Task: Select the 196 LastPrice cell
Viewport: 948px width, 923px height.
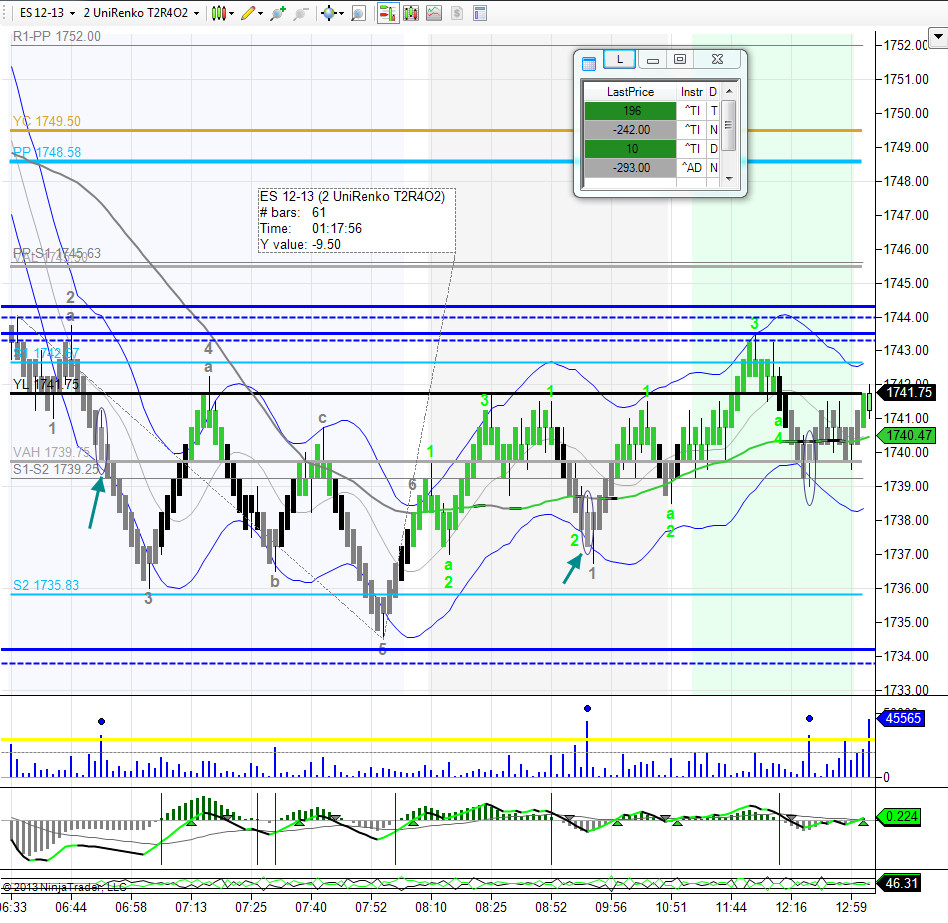Action: pyautogui.click(x=631, y=111)
